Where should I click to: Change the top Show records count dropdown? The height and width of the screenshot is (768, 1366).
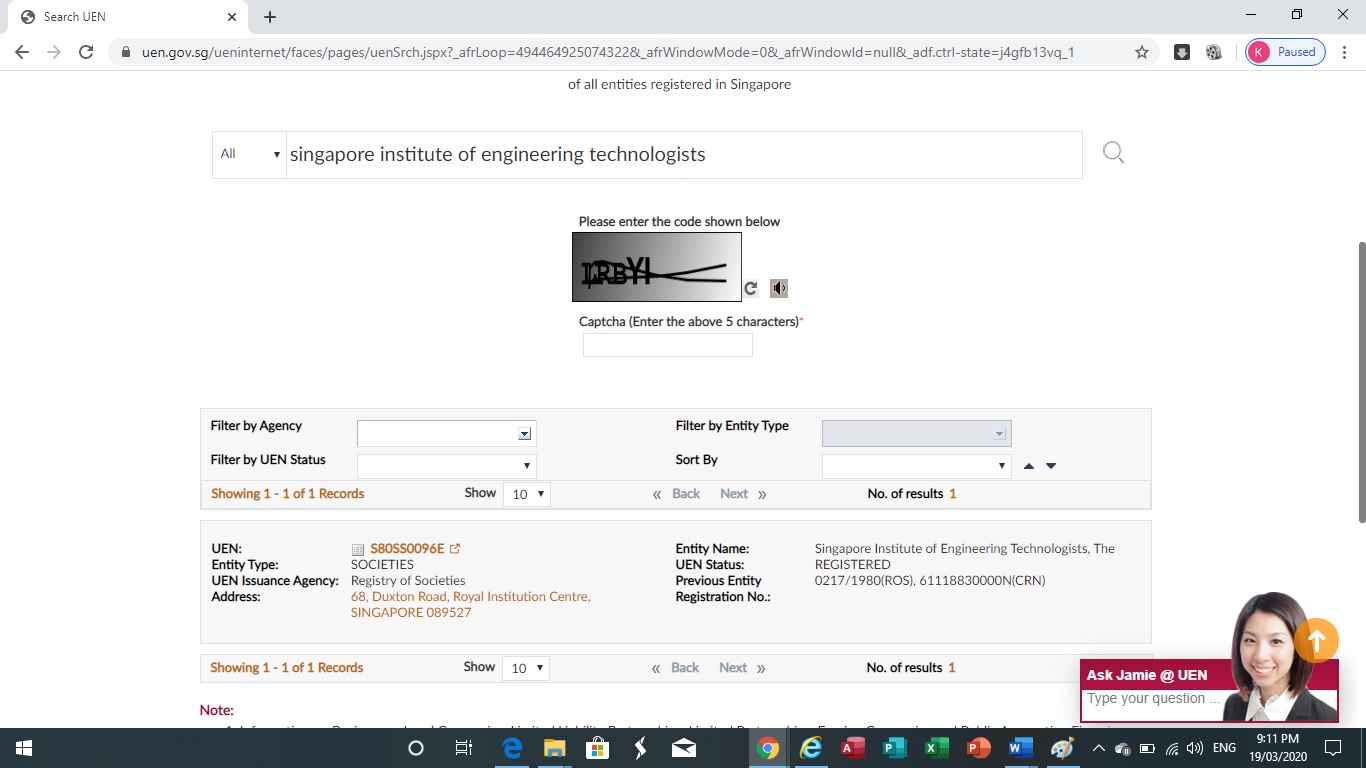click(x=526, y=494)
